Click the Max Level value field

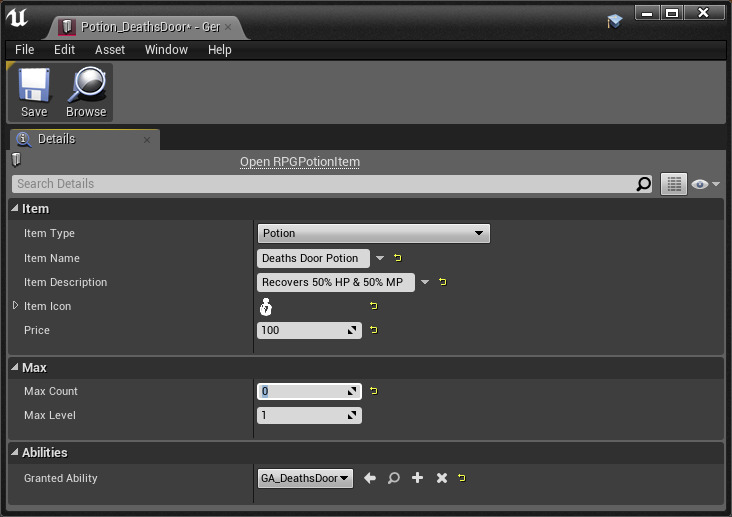point(309,415)
